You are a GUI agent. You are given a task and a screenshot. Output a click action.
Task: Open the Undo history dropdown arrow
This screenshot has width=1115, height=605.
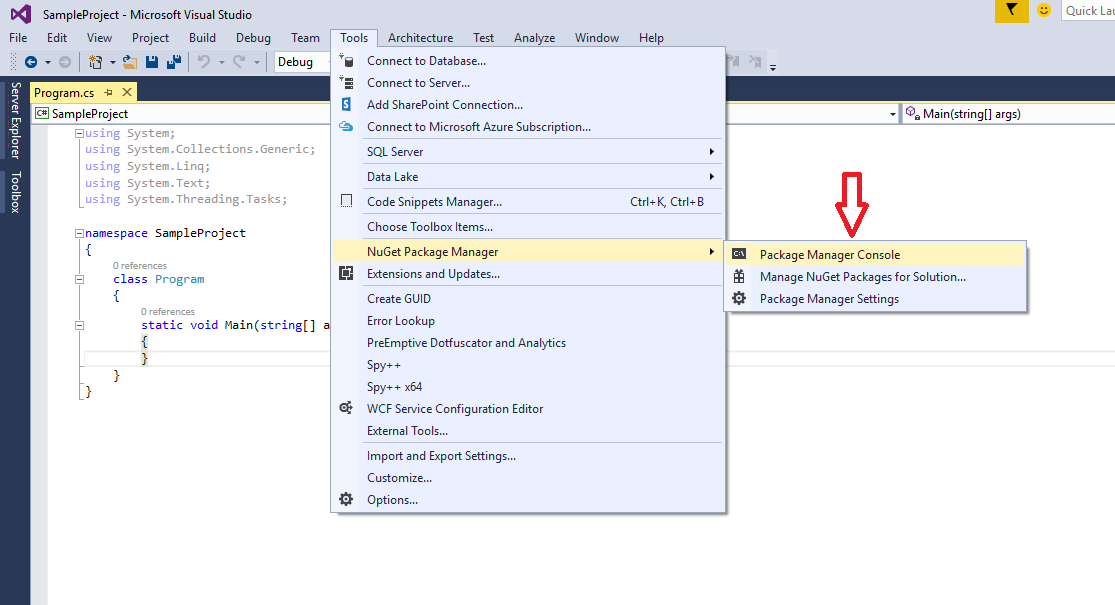[x=221, y=63]
